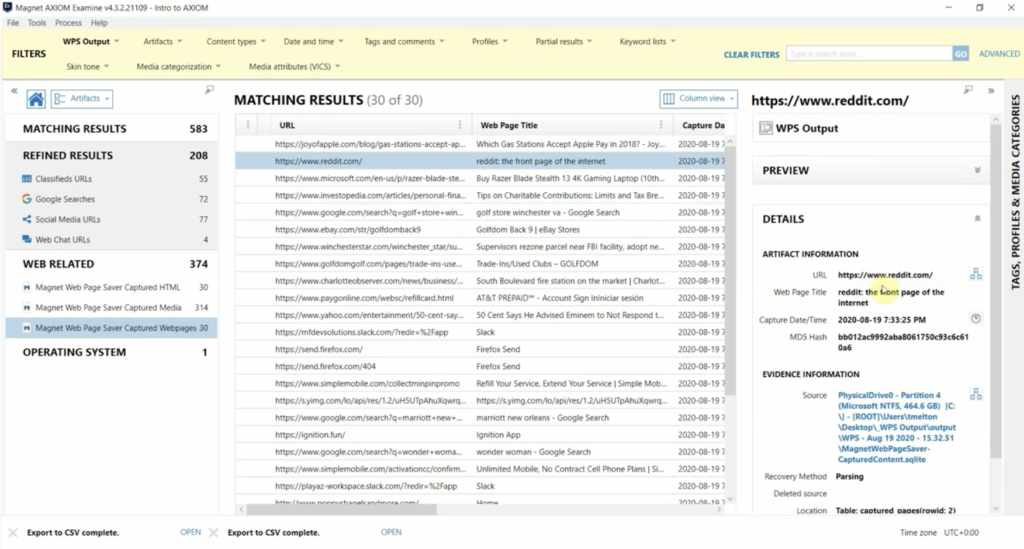Click CLEAR FILTERS link
This screenshot has width=1024, height=549.
751,55
